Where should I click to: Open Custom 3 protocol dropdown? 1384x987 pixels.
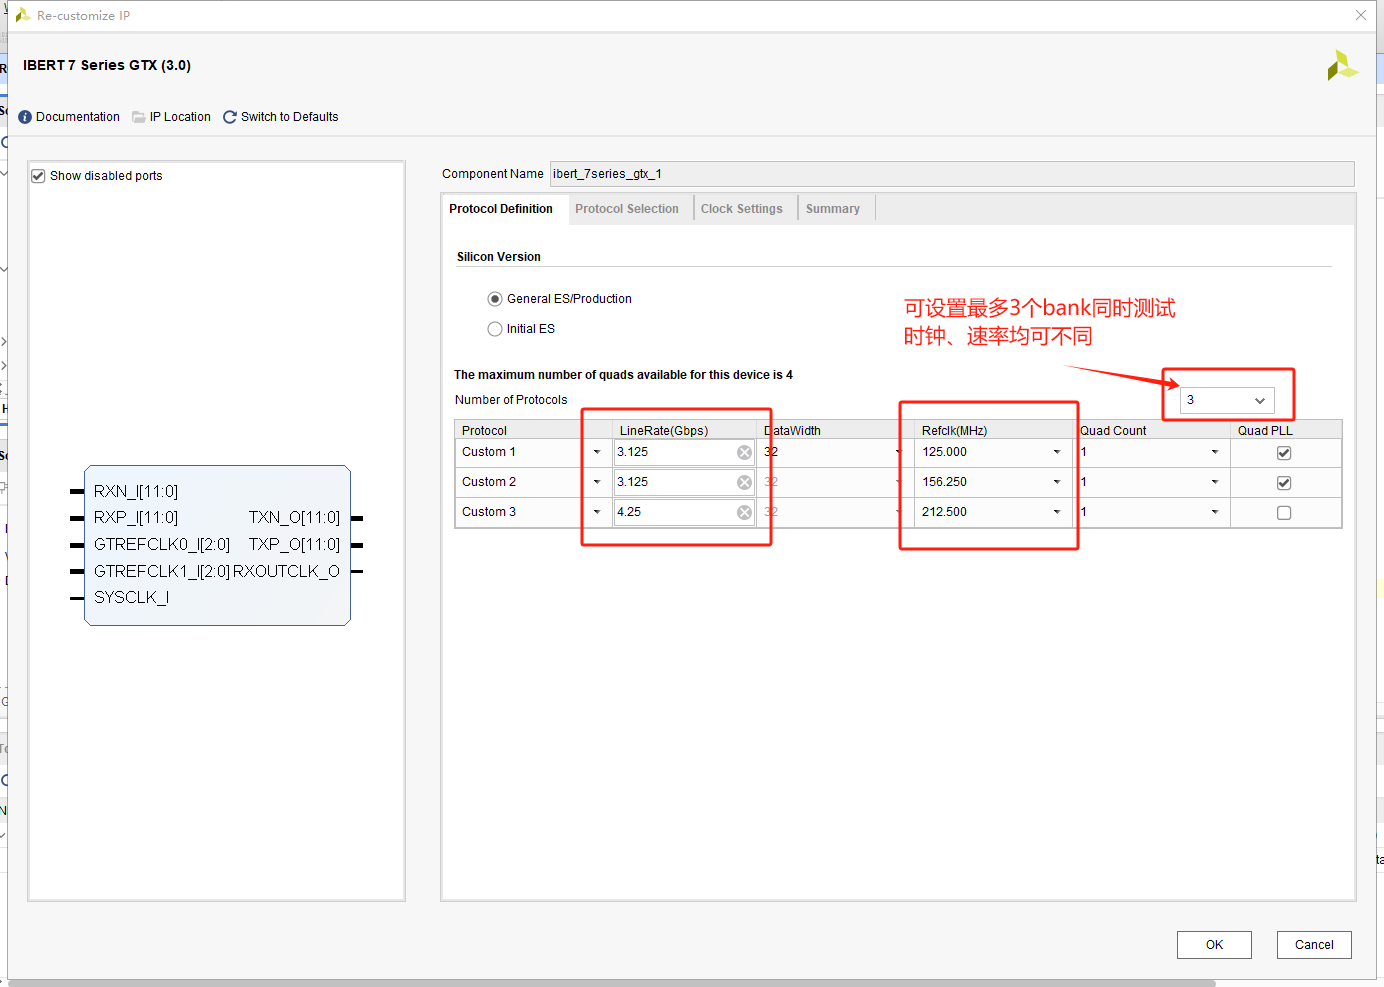pyautogui.click(x=597, y=512)
